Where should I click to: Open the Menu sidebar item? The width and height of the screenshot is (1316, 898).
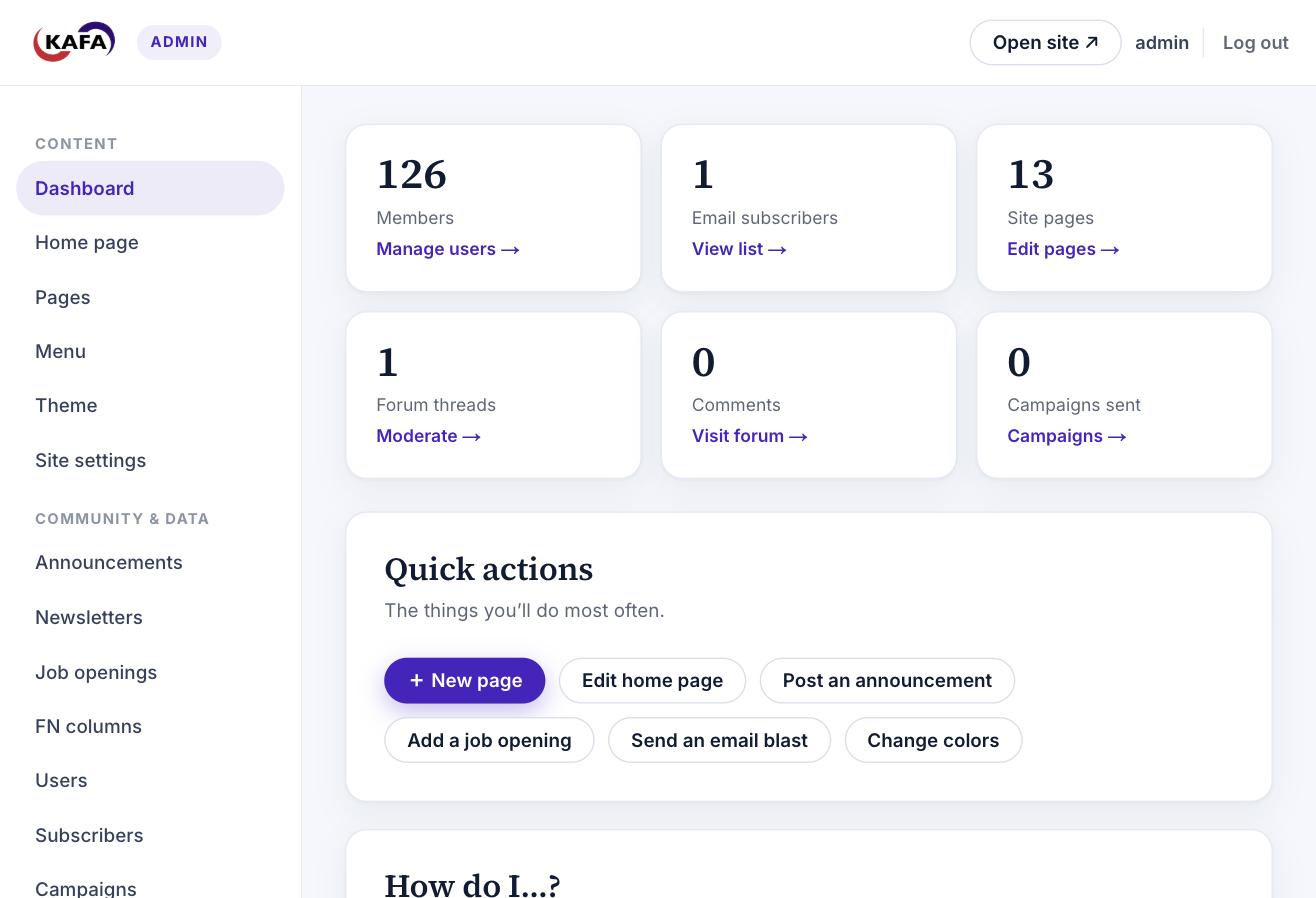150,351
